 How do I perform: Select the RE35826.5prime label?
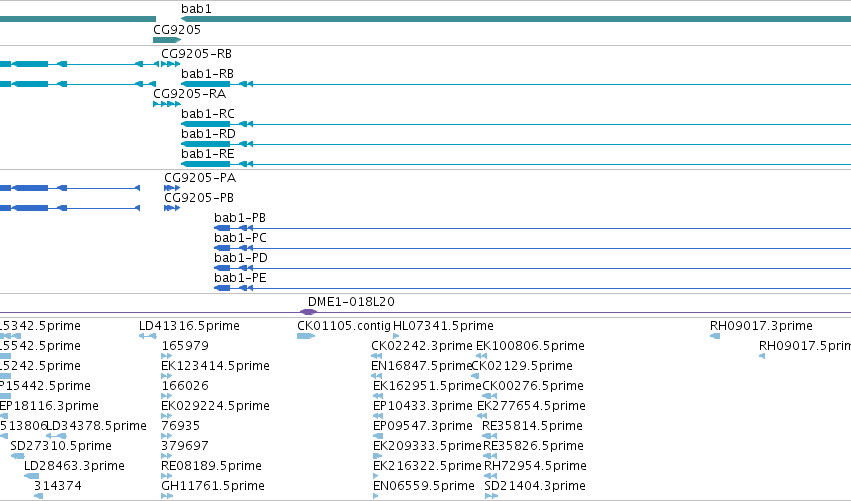(534, 447)
